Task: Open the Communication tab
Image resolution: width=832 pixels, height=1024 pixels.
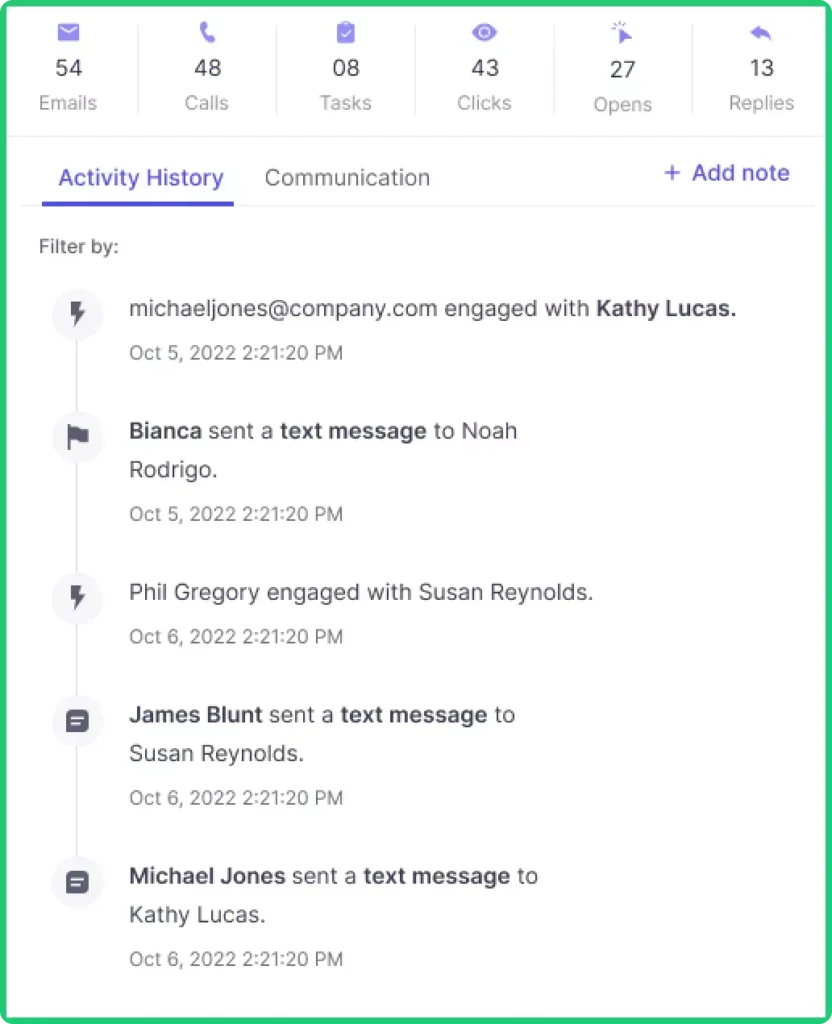Action: click(x=347, y=178)
